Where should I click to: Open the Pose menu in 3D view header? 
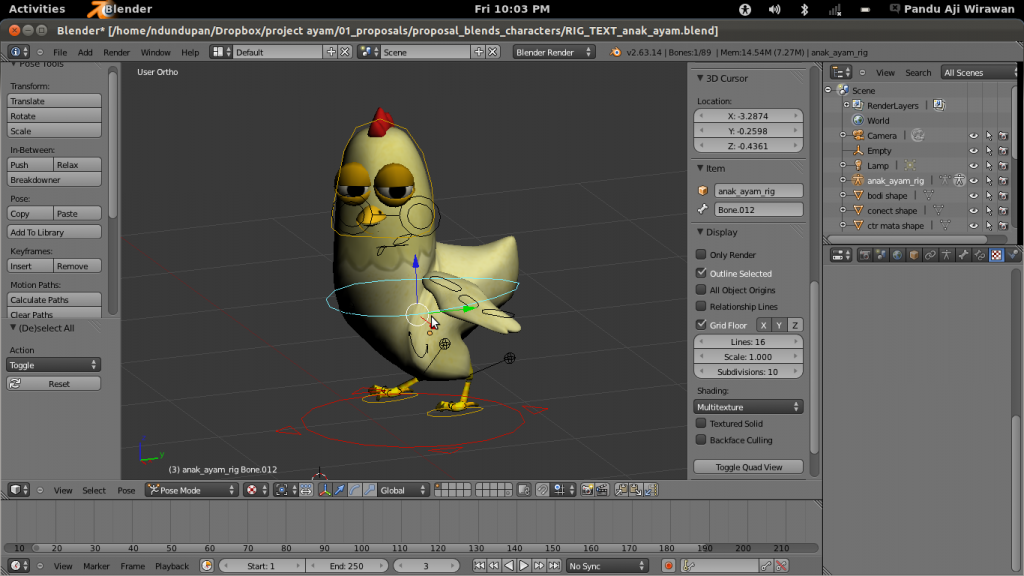(126, 490)
